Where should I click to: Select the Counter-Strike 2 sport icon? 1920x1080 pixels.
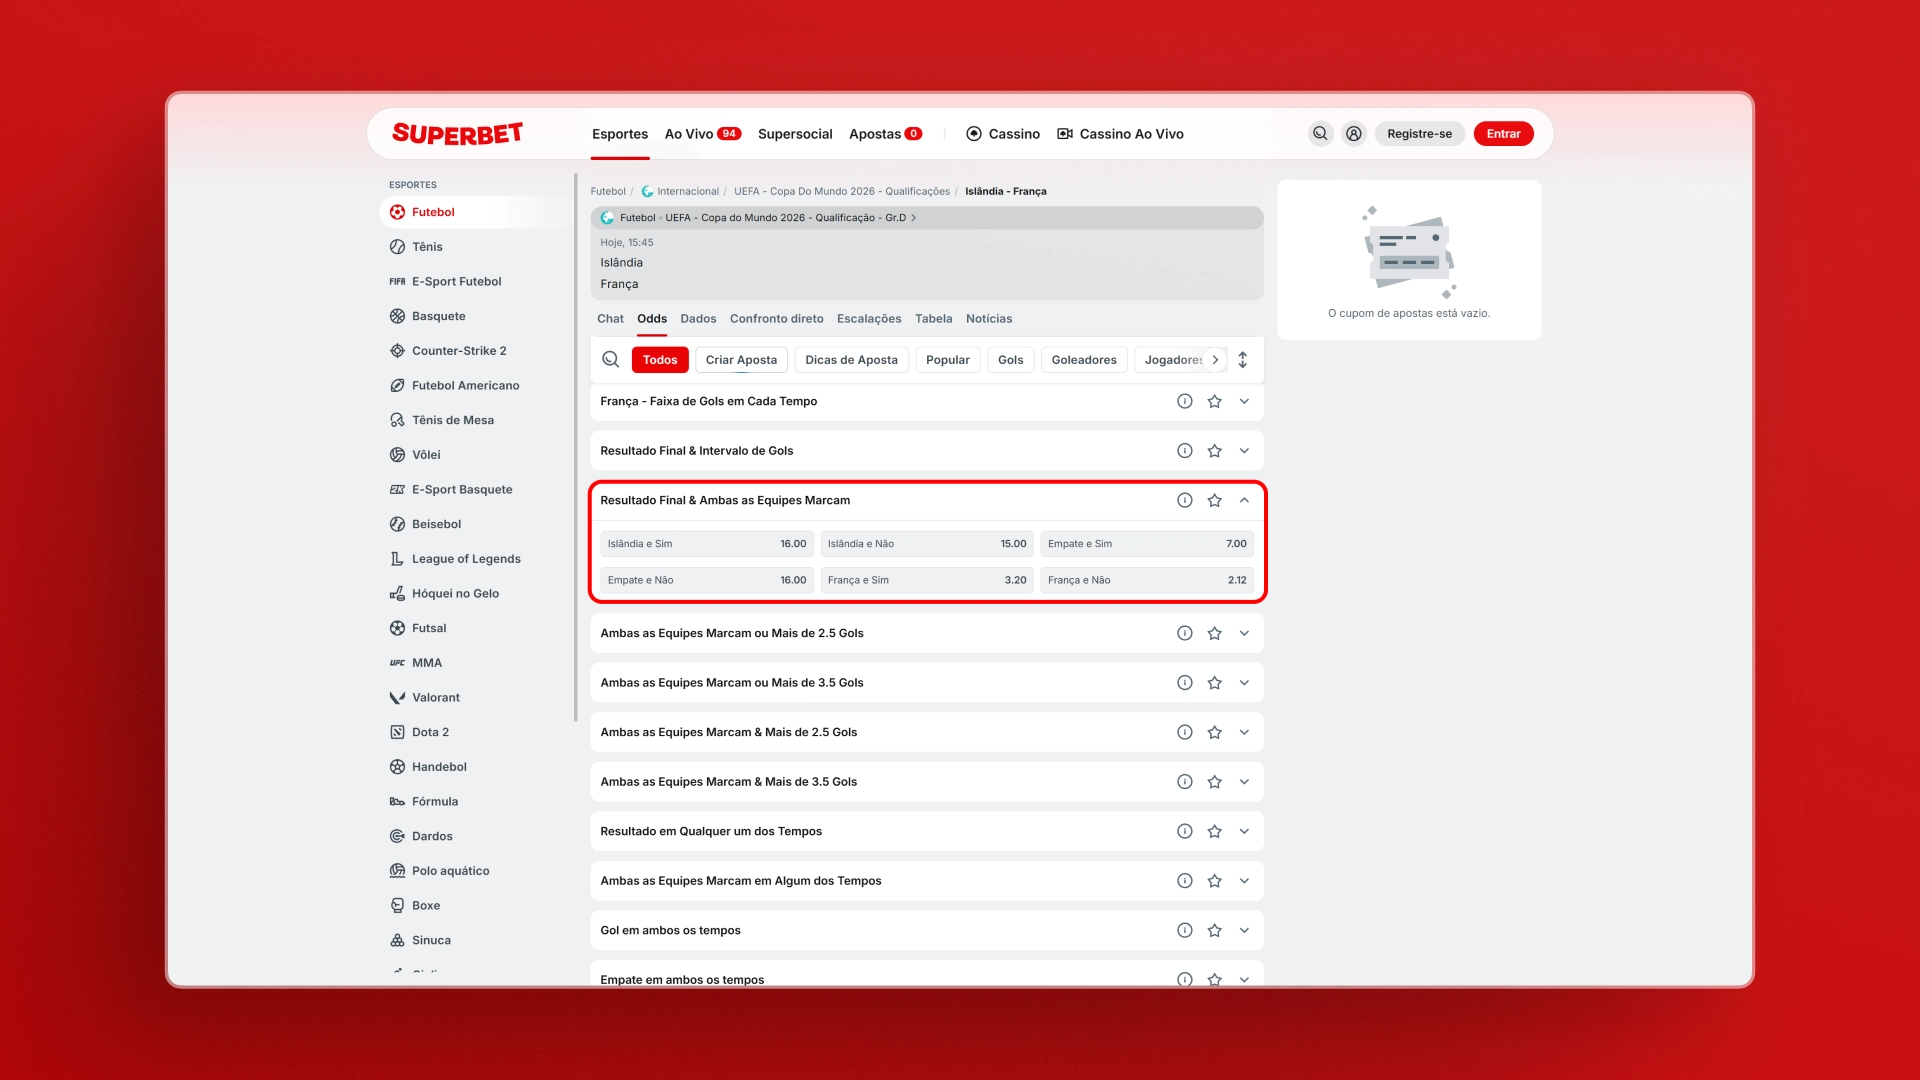(397, 351)
